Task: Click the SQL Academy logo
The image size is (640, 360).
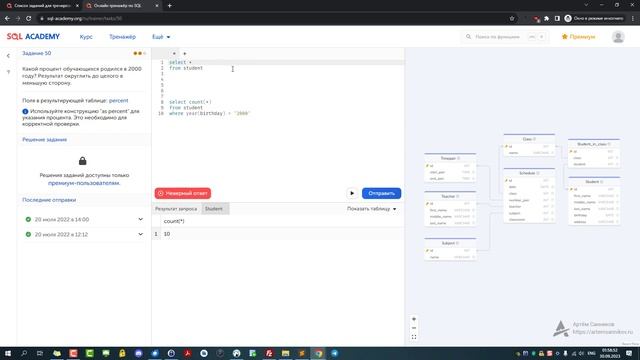Action: [x=33, y=37]
